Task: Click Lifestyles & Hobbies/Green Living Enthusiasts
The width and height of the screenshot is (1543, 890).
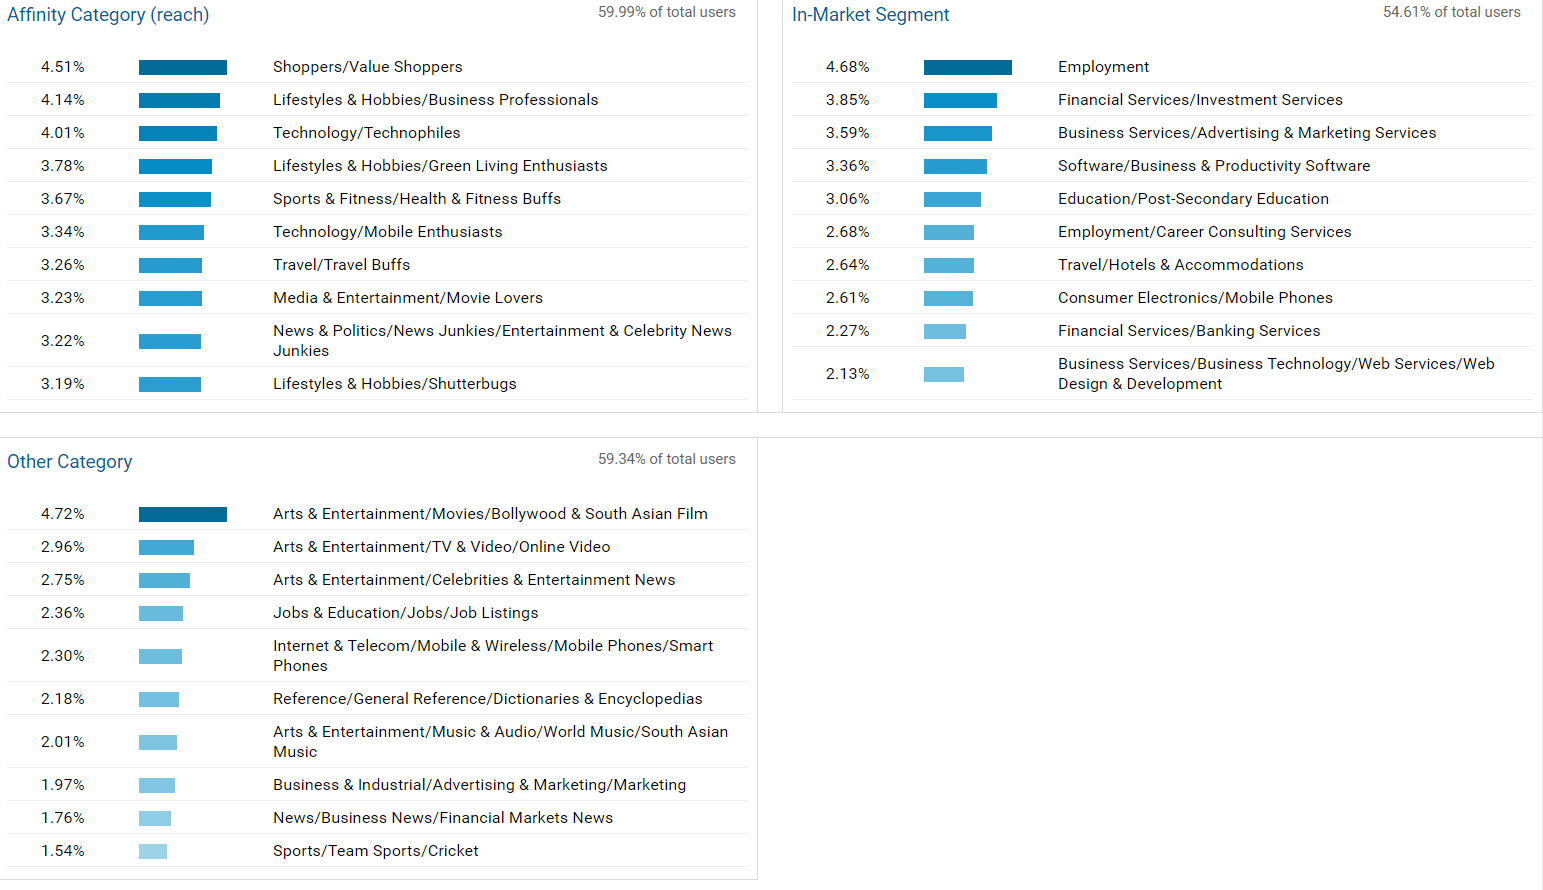Action: 440,166
